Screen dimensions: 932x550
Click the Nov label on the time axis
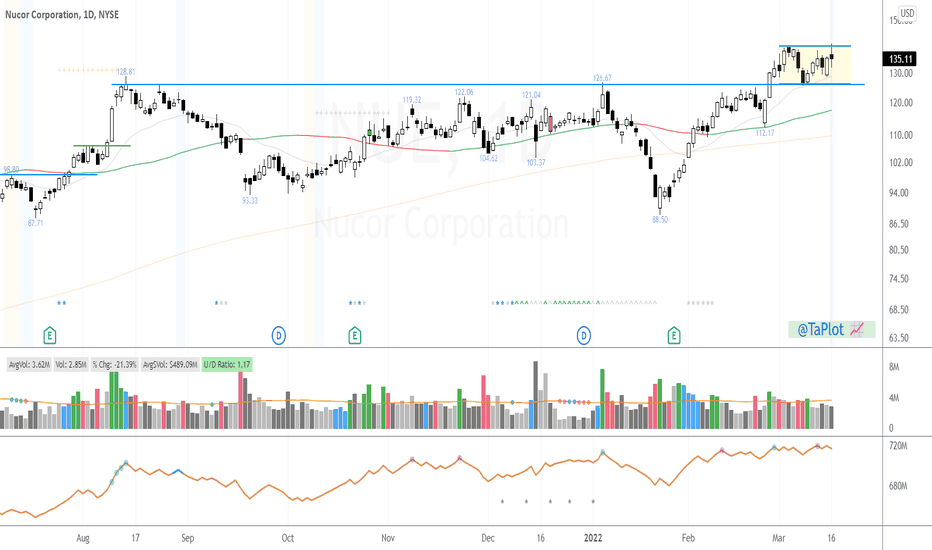(x=388, y=538)
